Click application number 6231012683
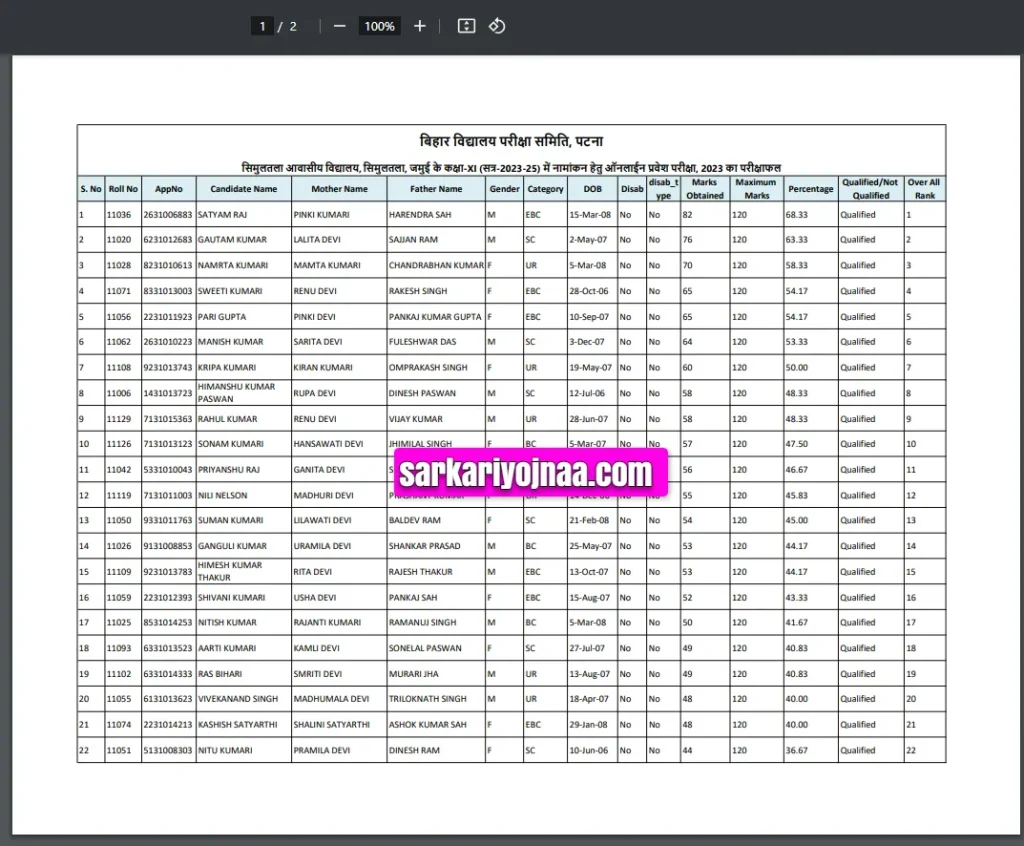 tap(168, 240)
